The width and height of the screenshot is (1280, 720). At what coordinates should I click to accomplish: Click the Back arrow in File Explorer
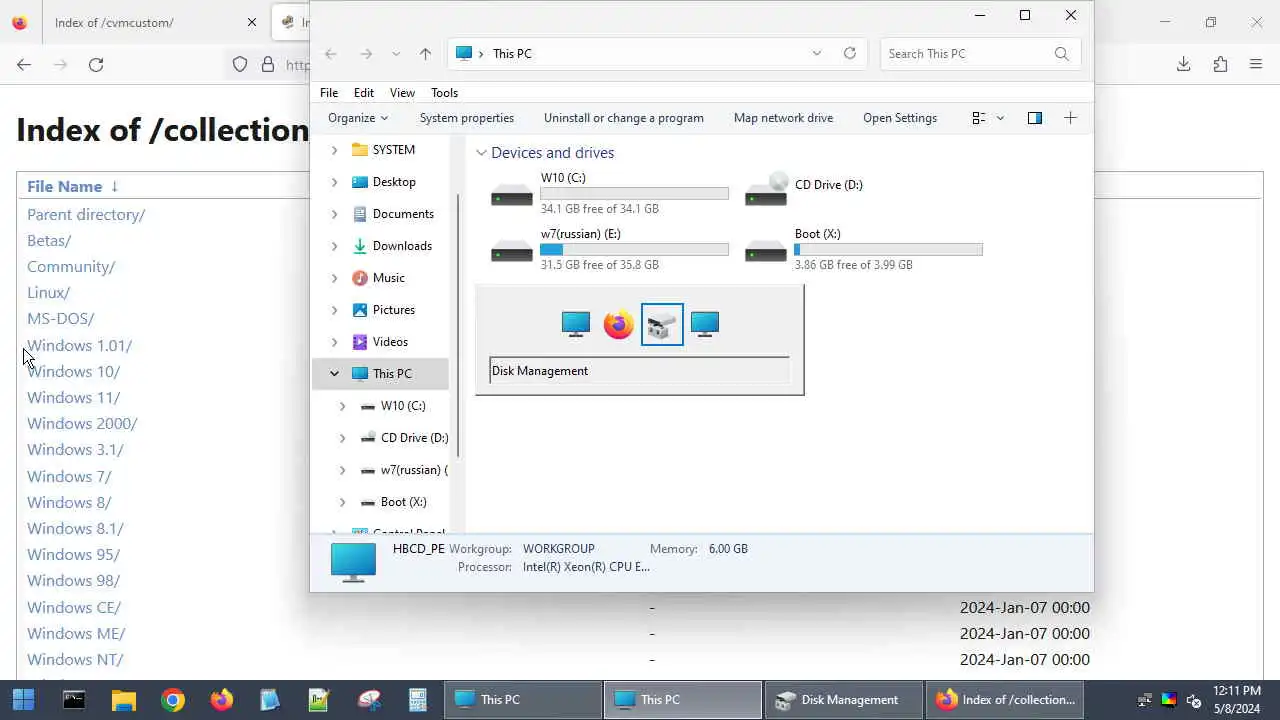tap(331, 54)
